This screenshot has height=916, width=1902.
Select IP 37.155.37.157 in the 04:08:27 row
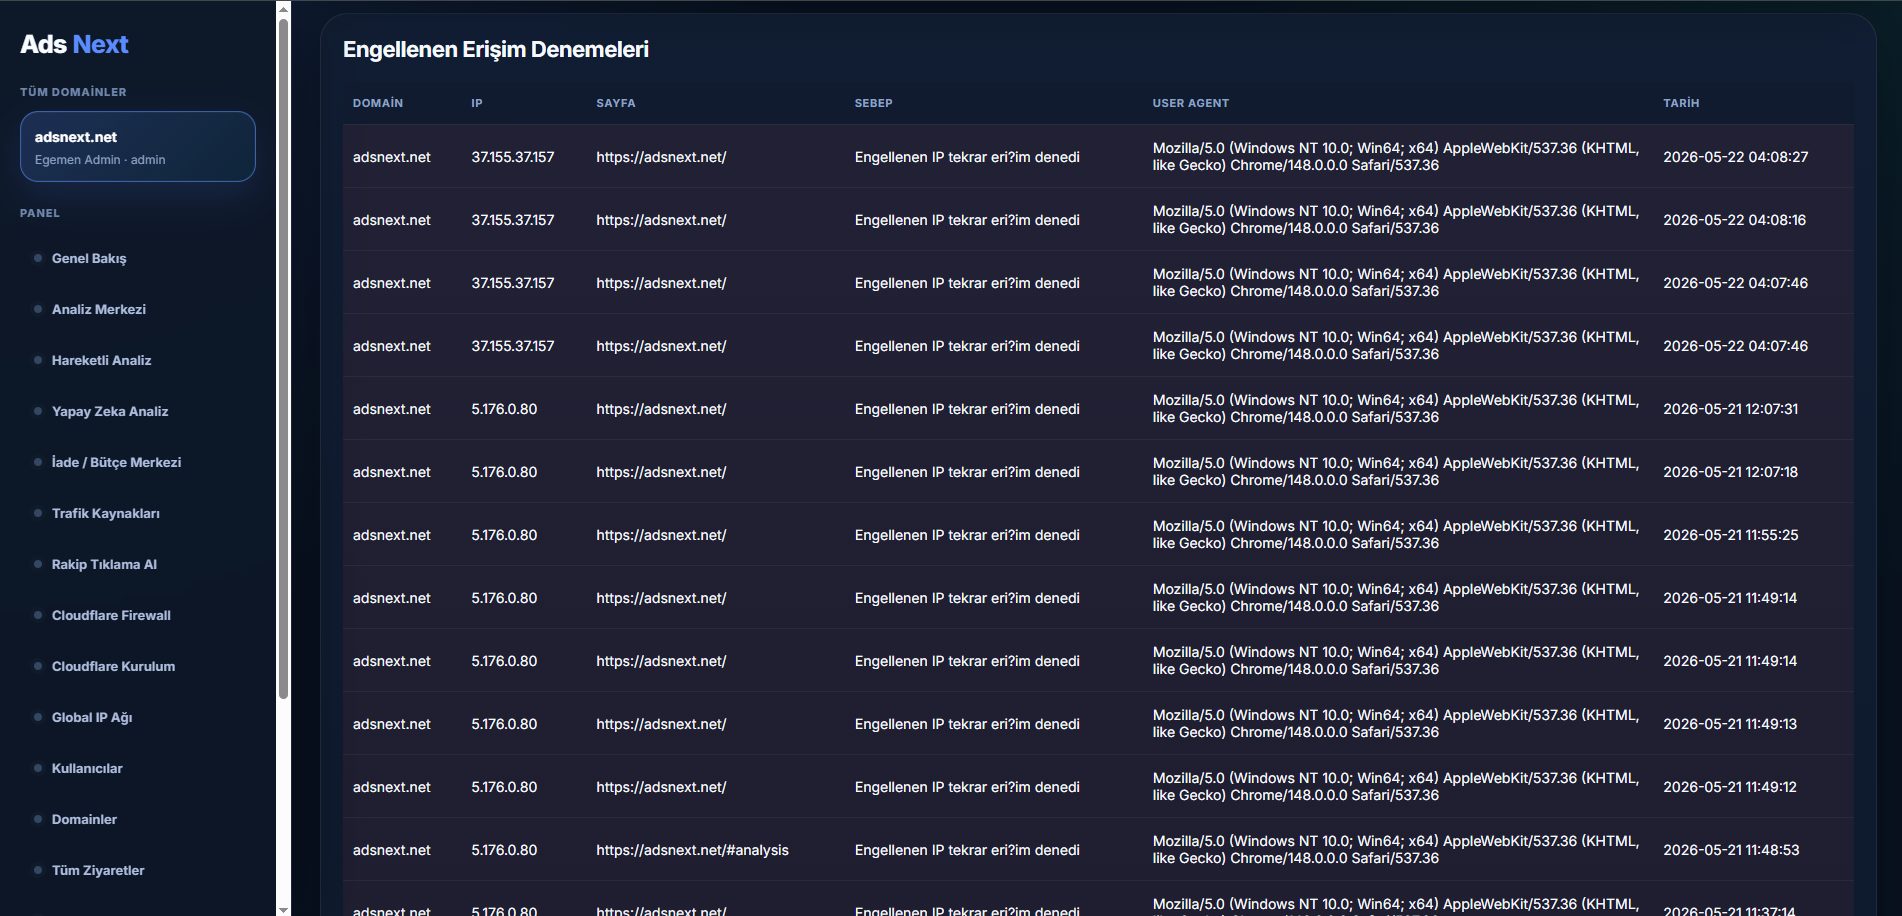click(513, 157)
